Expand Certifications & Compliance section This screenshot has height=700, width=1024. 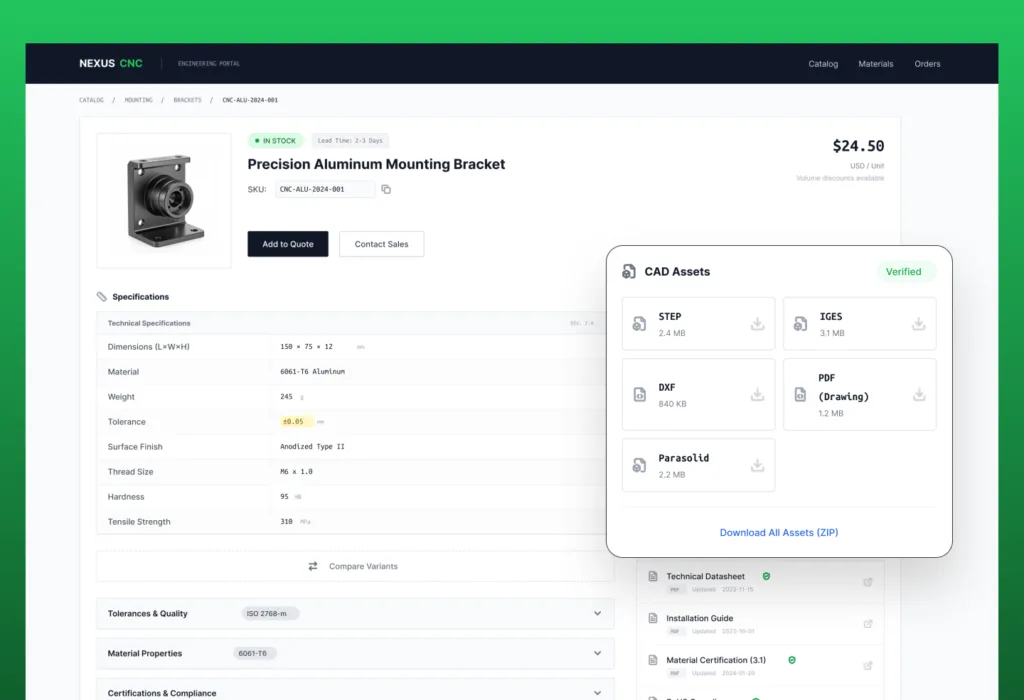pyautogui.click(x=597, y=692)
